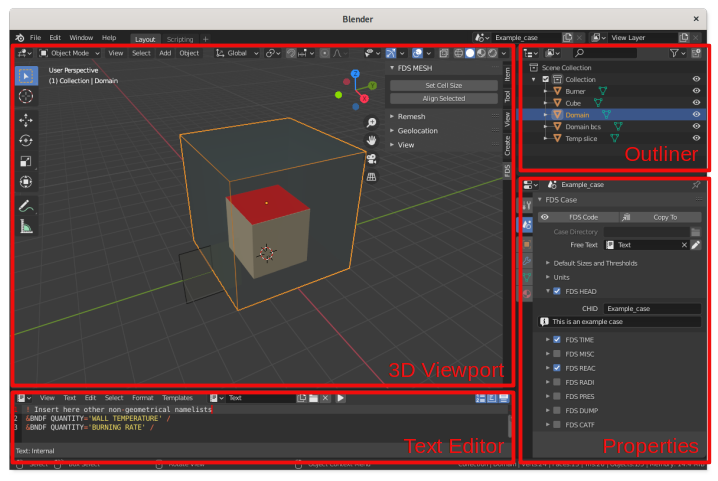Hide the Cube object via eye icon
The width and height of the screenshot is (718, 481).
[x=696, y=103]
